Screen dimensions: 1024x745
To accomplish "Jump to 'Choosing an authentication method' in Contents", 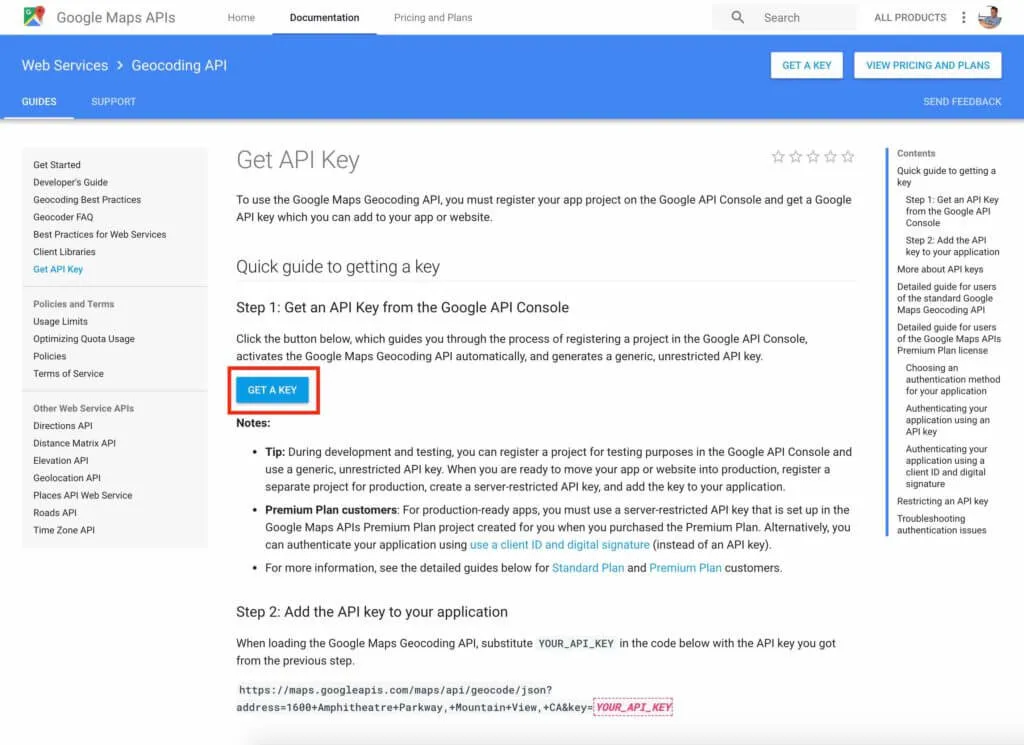I will click(x=953, y=379).
